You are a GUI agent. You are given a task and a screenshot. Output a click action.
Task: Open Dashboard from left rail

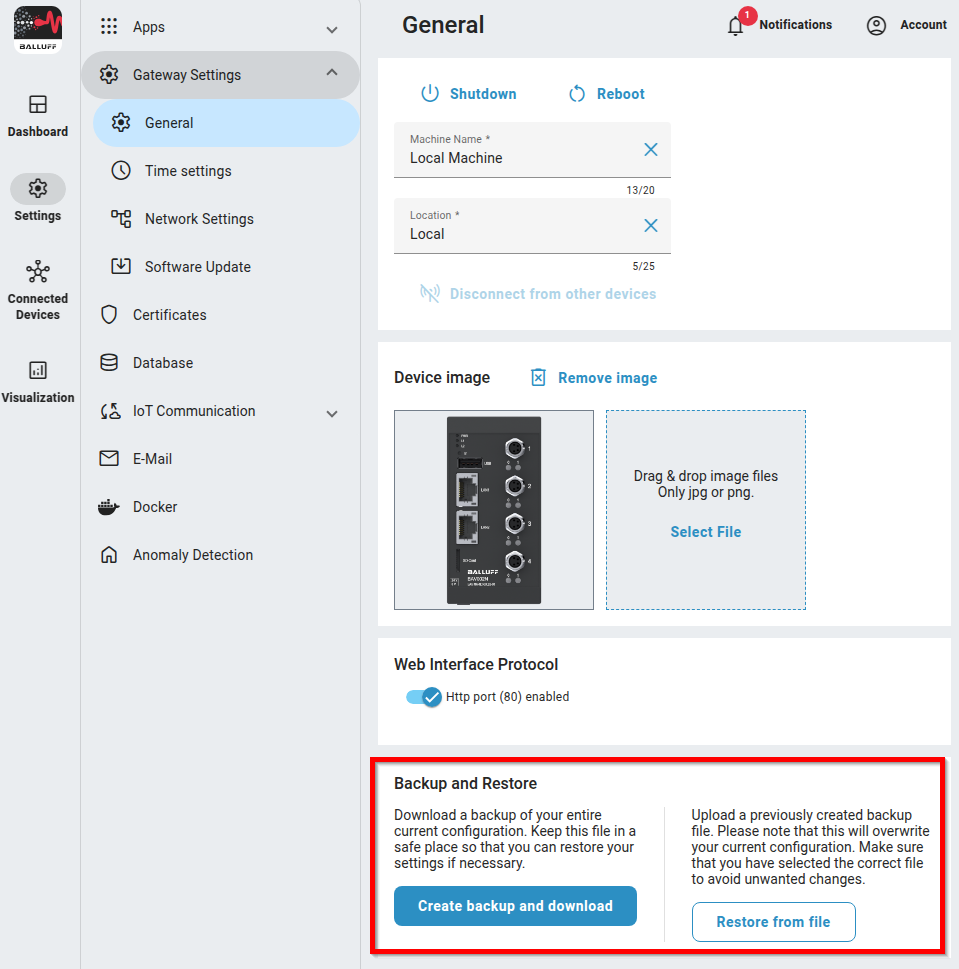tap(38, 116)
